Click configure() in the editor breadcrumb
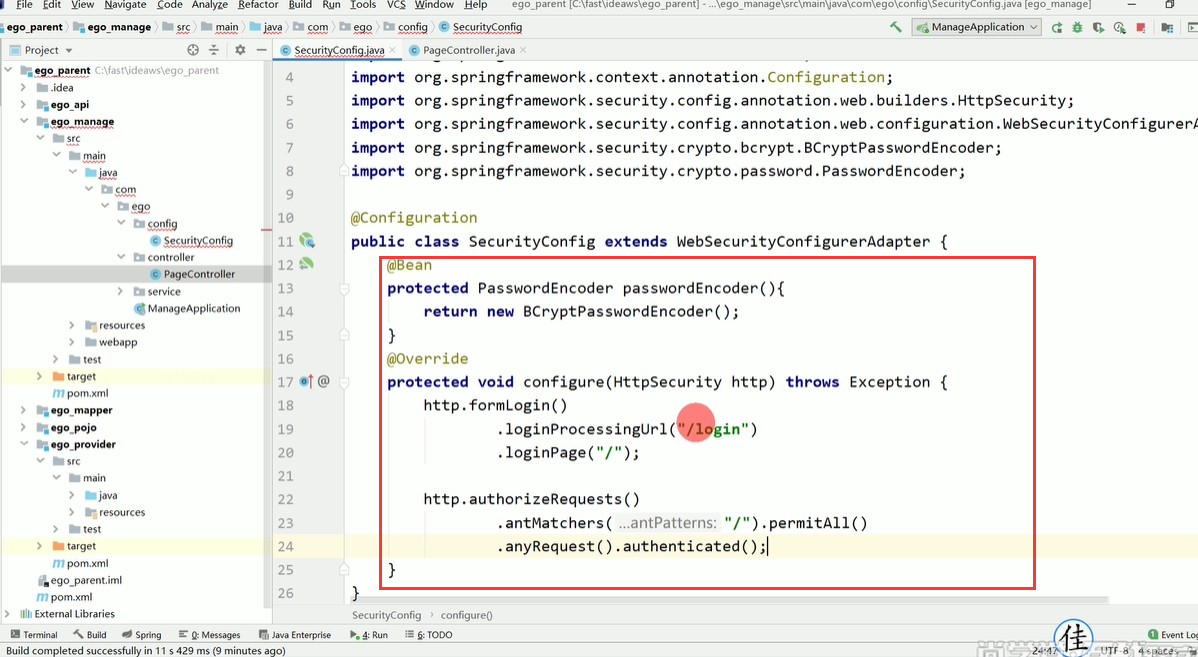The width and height of the screenshot is (1198, 657). pos(466,615)
